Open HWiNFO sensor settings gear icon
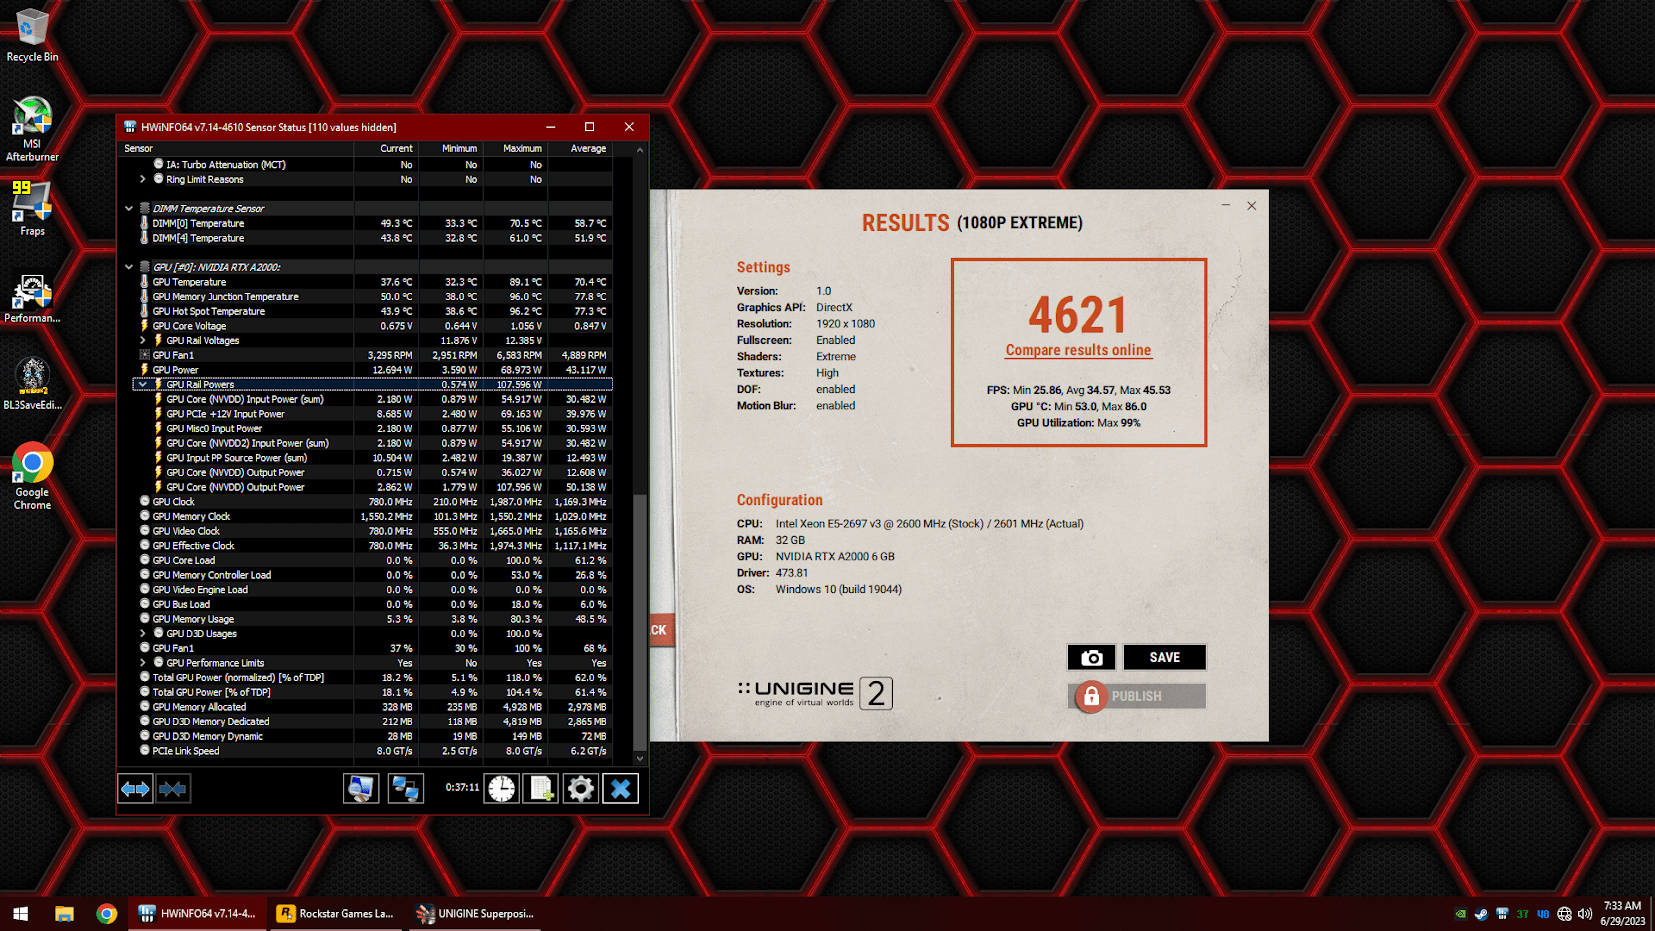Viewport: 1655px width, 931px height. pos(580,789)
